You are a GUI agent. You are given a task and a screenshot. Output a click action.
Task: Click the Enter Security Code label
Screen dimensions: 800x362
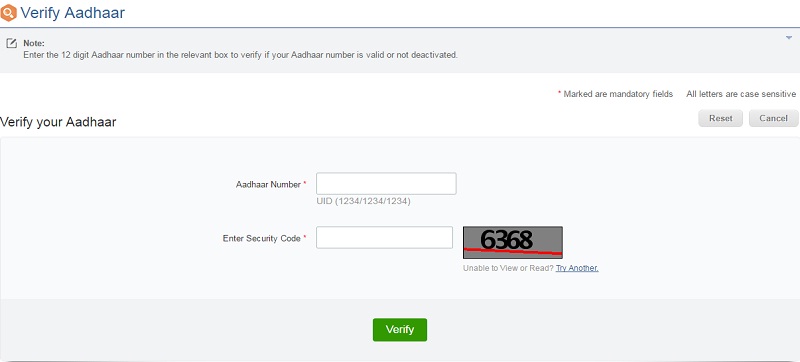click(x=262, y=238)
